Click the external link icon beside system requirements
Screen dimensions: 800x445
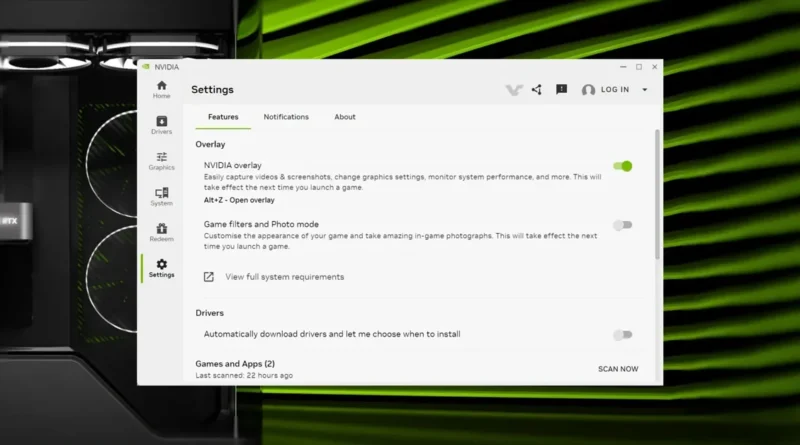[209, 277]
